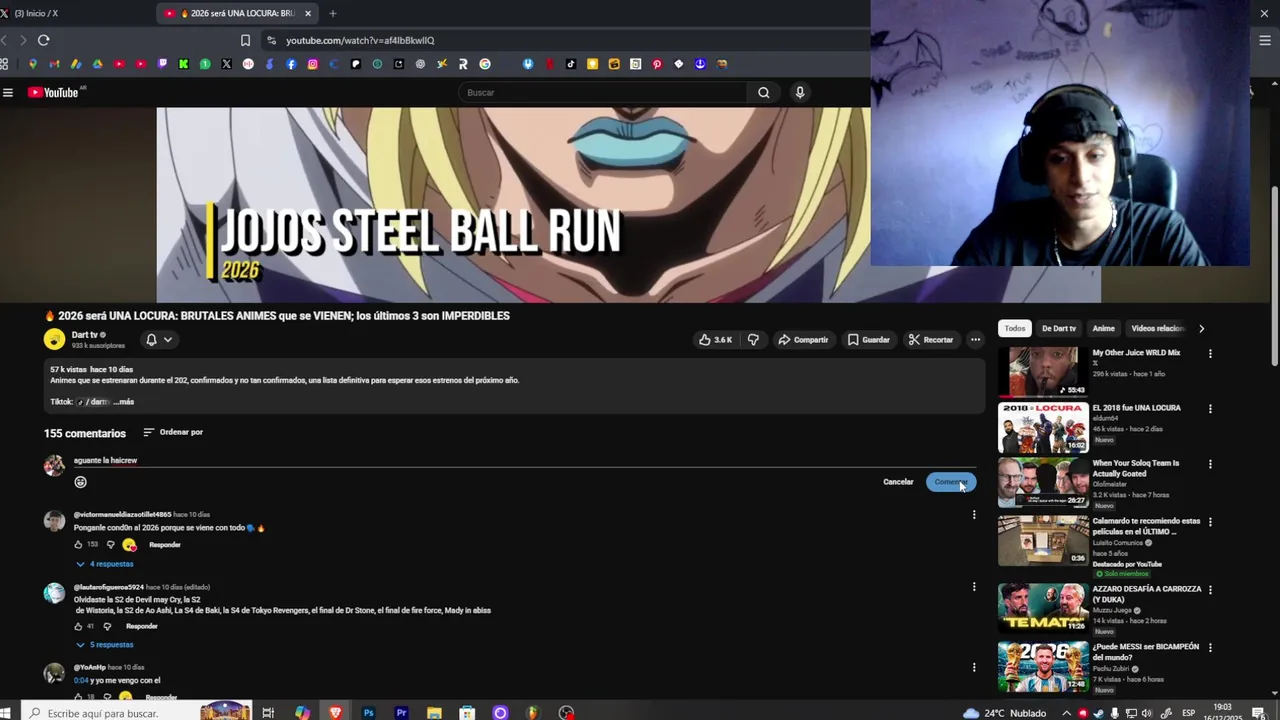Start voice search with the microphone icon
This screenshot has width=1280, height=720.
[x=799, y=92]
